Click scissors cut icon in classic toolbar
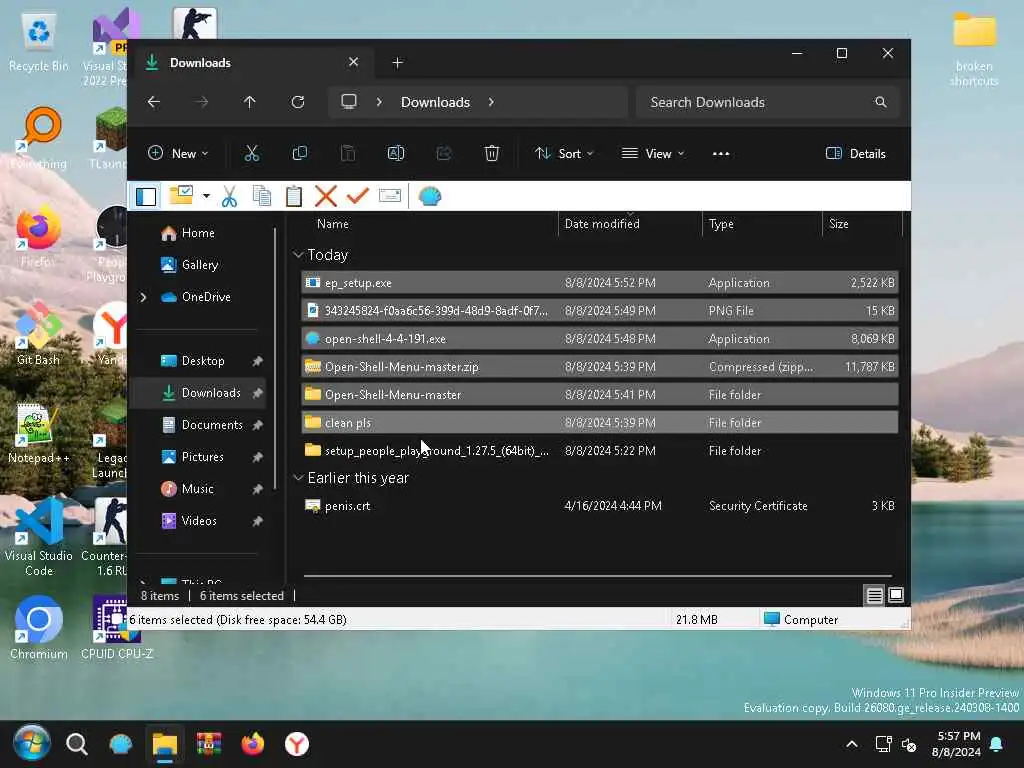This screenshot has width=1024, height=768. click(229, 196)
